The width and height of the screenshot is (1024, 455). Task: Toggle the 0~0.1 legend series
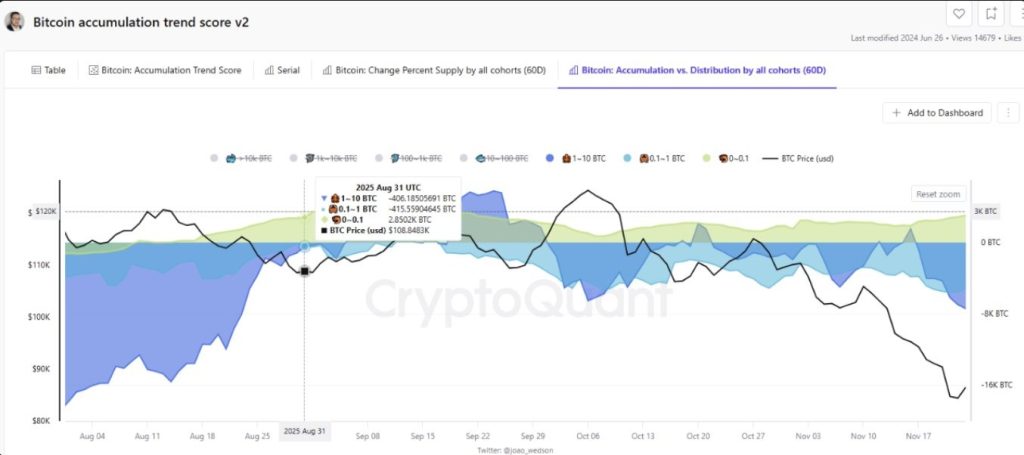coord(728,159)
